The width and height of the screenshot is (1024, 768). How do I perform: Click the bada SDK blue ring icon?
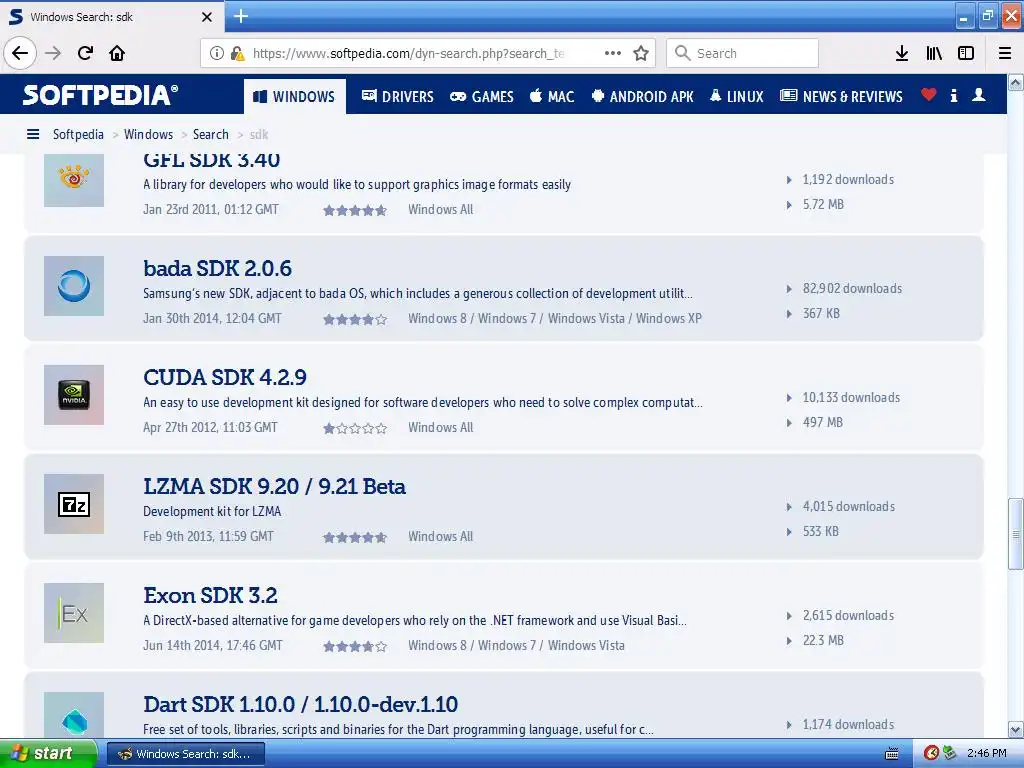(74, 286)
